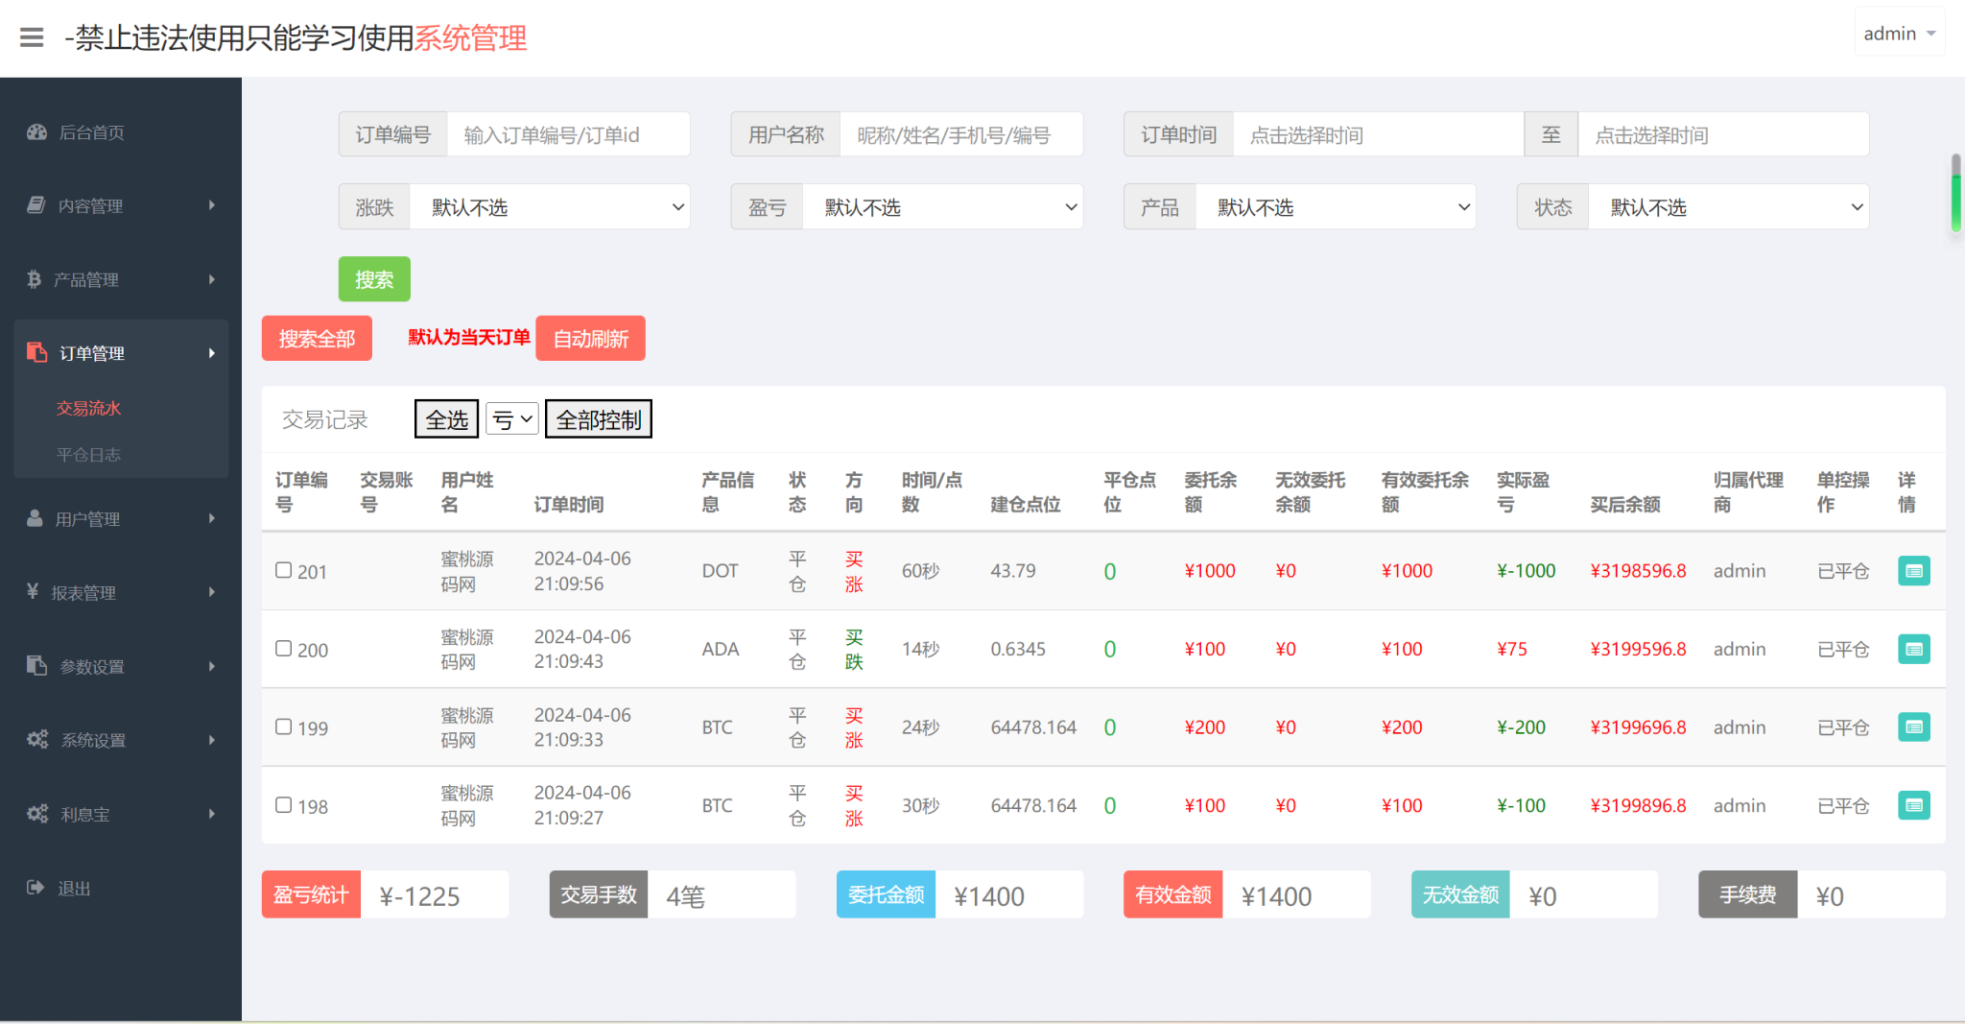Select 平仓日志 in the sidebar
Screen dimensions: 1965x1024
(x=90, y=454)
